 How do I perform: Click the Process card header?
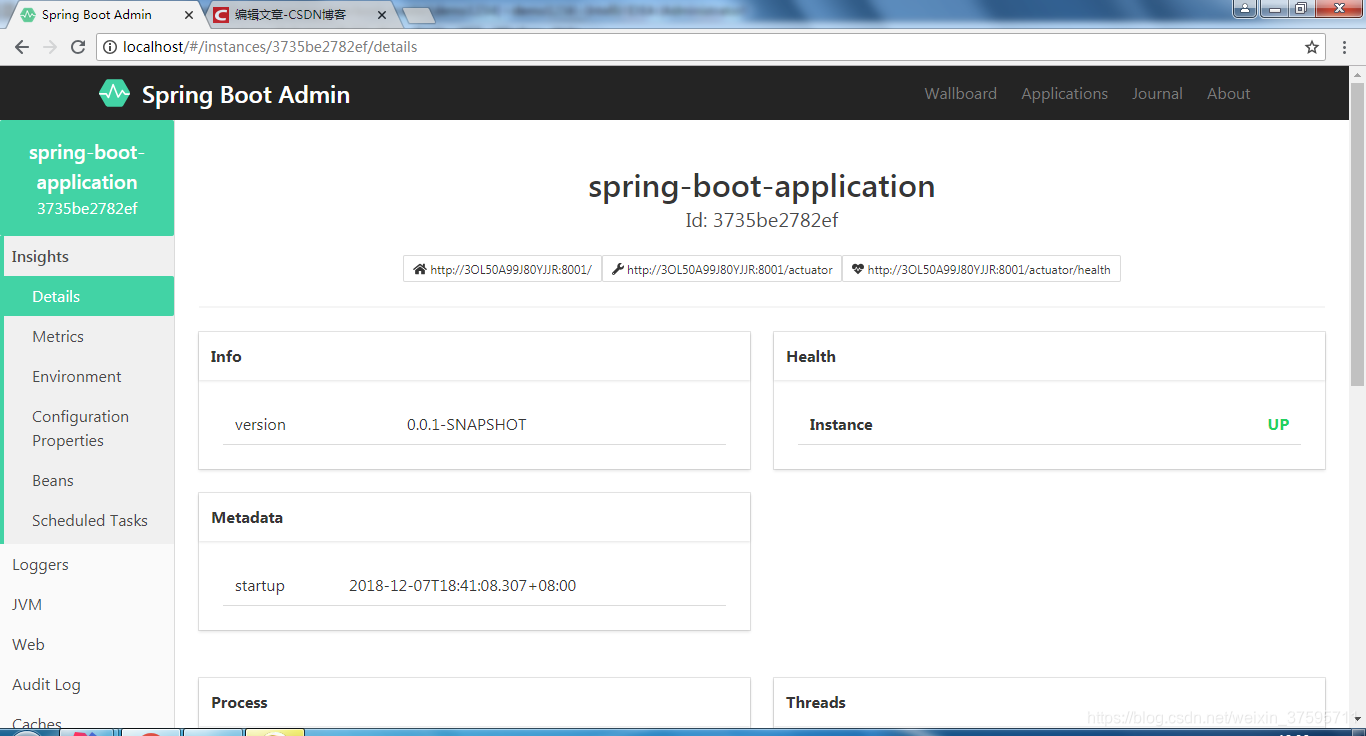(x=474, y=702)
